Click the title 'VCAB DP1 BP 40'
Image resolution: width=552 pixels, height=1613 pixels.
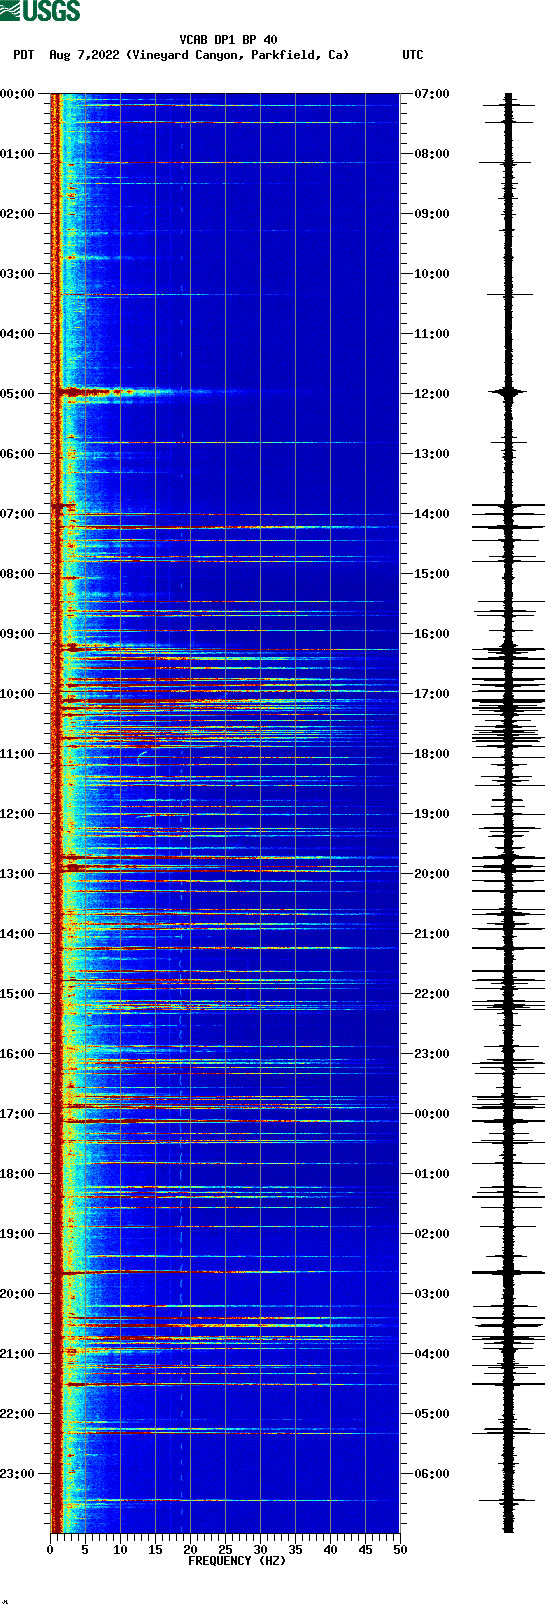coord(229,40)
